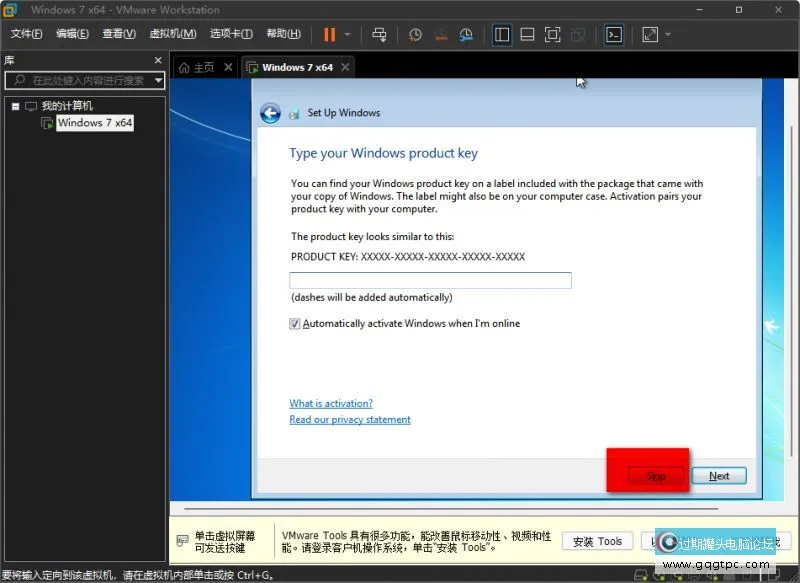Open the 查看(V) menu
The height and width of the screenshot is (583, 800).
click(118, 34)
